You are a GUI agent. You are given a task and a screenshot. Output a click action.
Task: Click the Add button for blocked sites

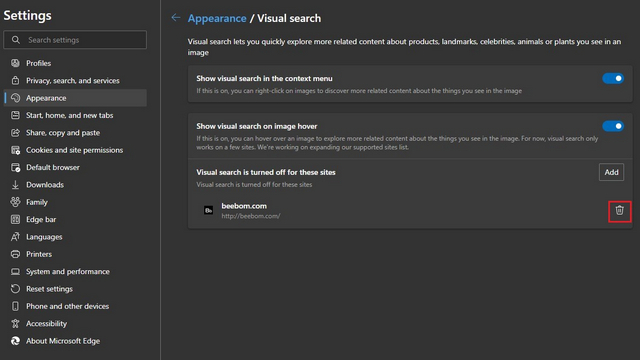pos(611,172)
